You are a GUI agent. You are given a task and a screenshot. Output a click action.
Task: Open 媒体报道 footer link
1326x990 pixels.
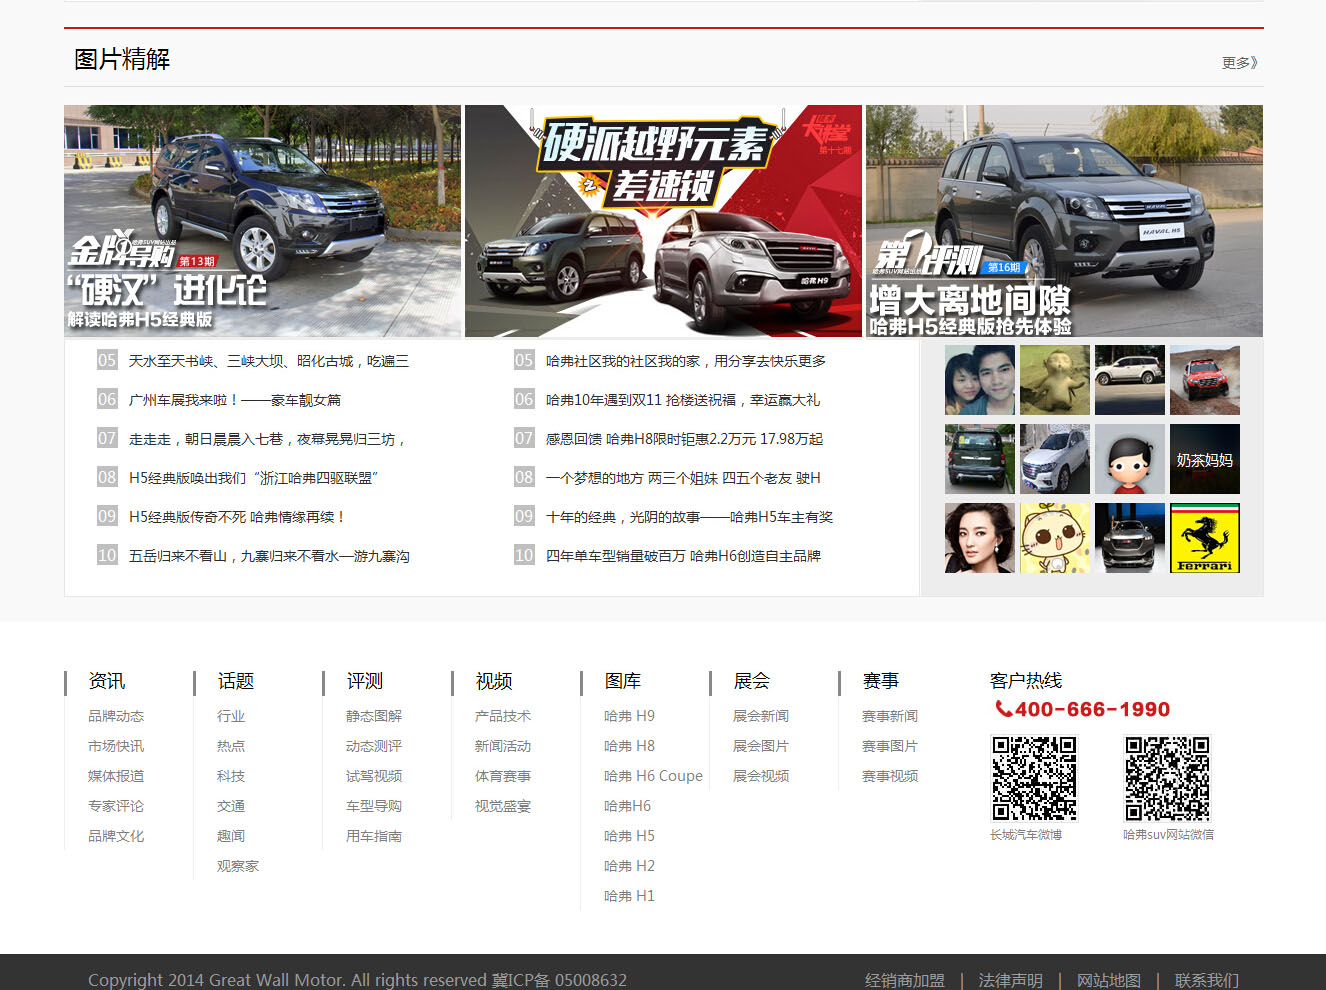pyautogui.click(x=116, y=776)
